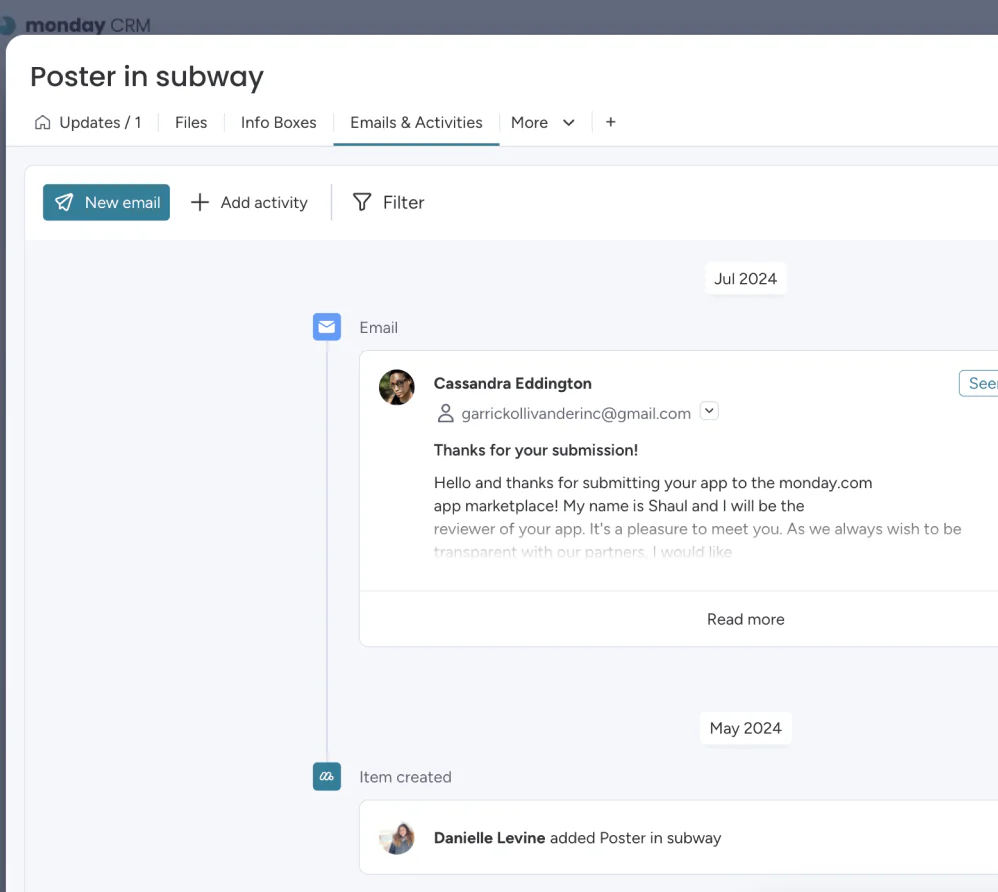Screen dimensions: 998x892
Task: Click garrickollivanderinc@gmail.com address
Action: click(x=576, y=414)
